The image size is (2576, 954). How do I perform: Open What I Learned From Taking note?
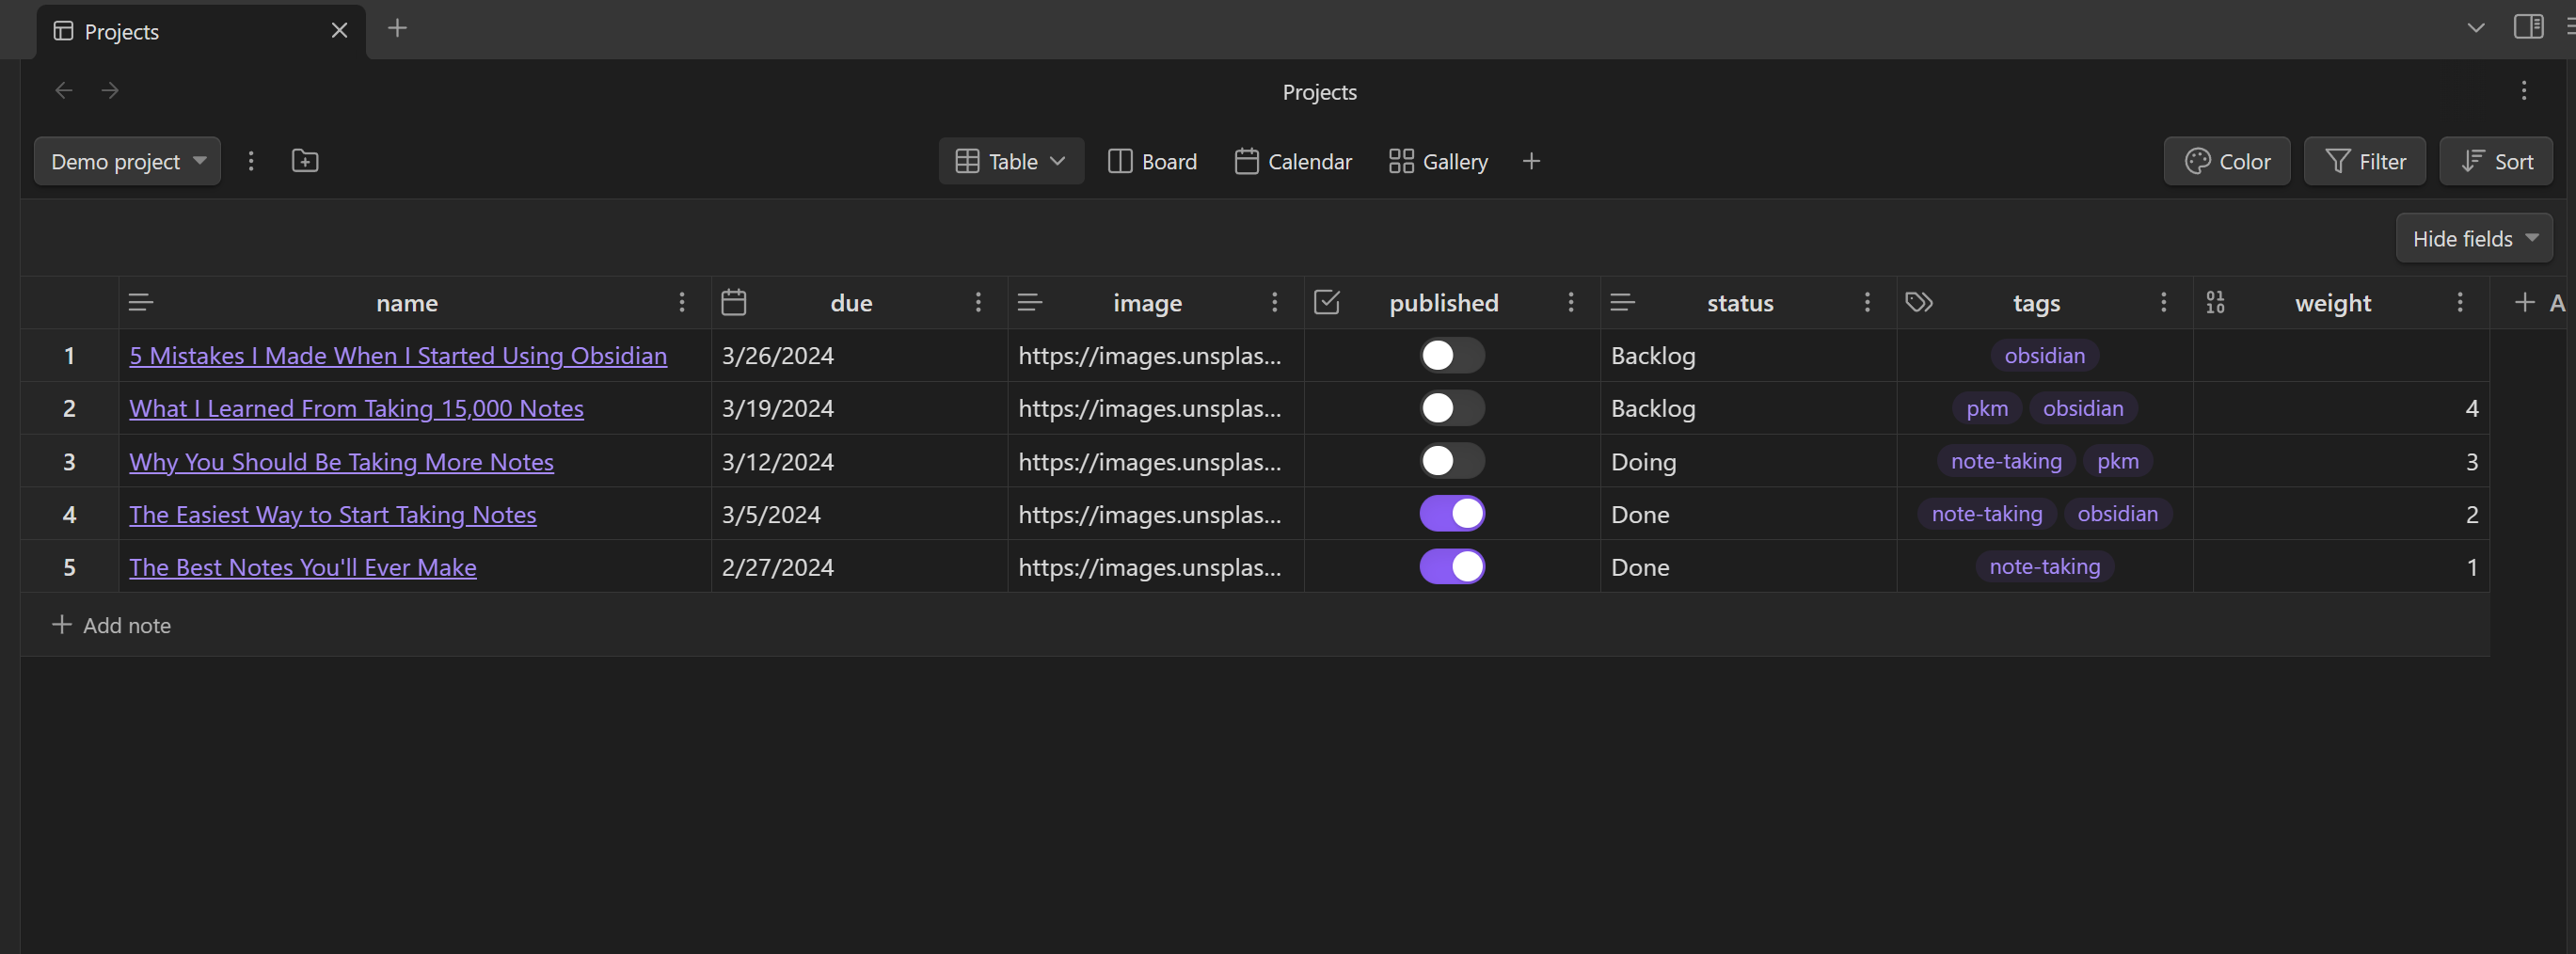point(356,408)
